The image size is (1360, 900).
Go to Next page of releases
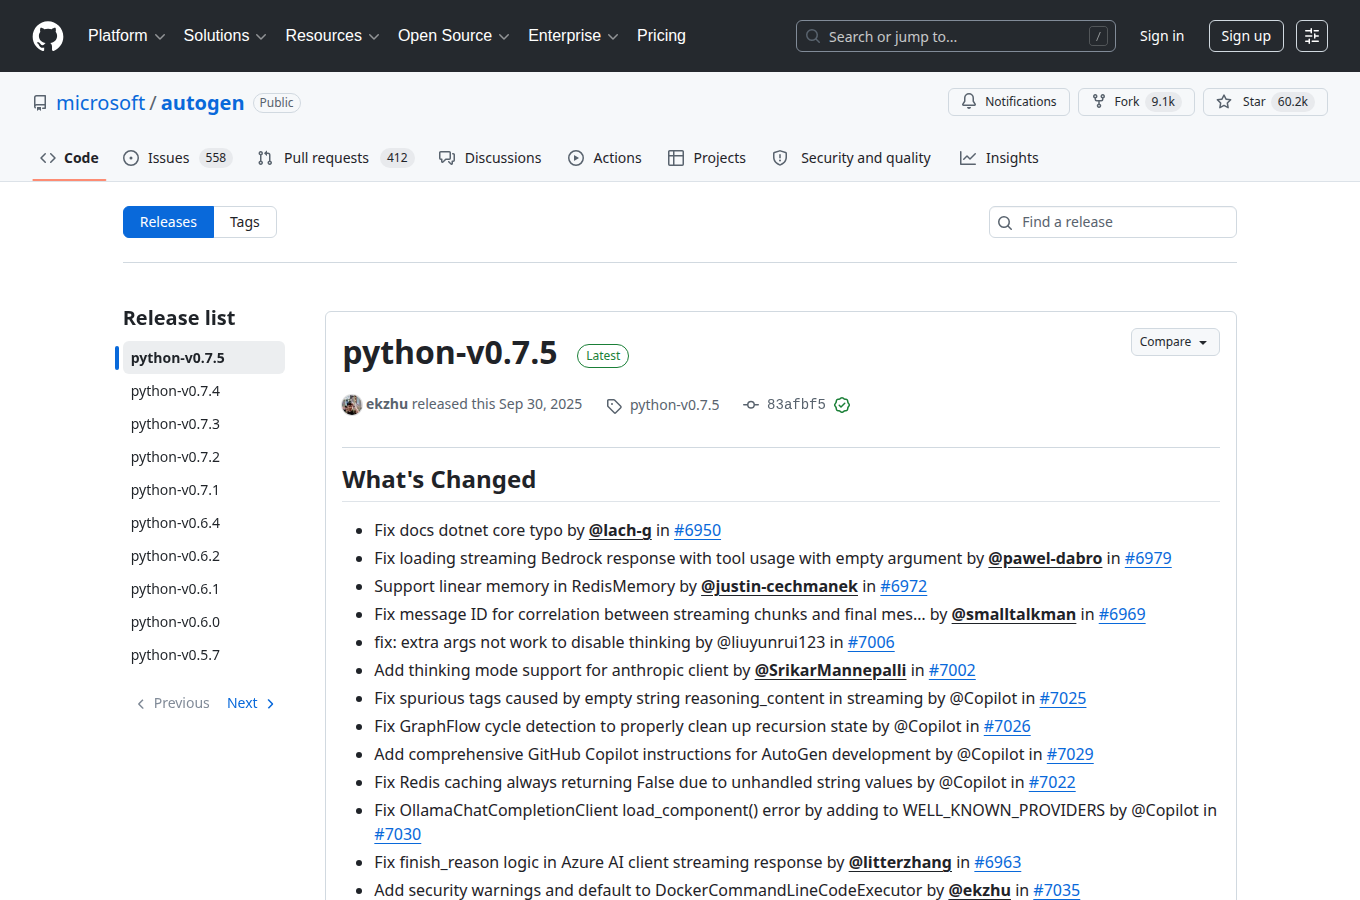(251, 703)
